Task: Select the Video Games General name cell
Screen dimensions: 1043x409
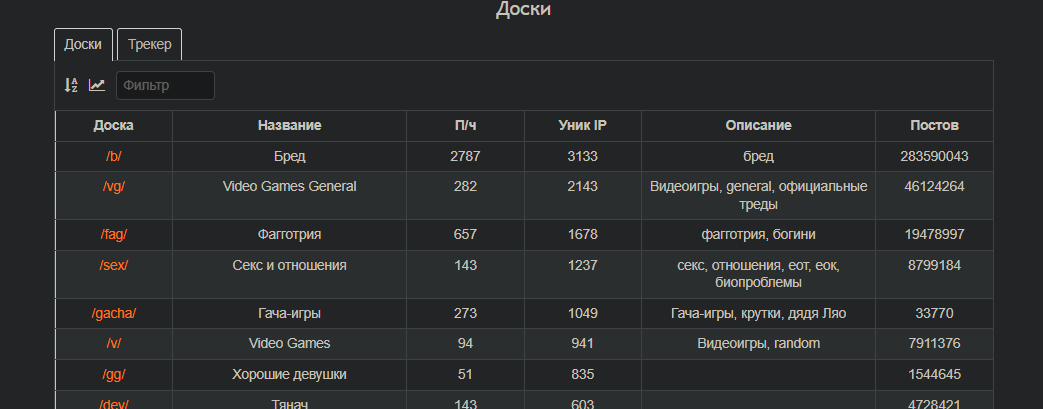Action: [x=289, y=187]
